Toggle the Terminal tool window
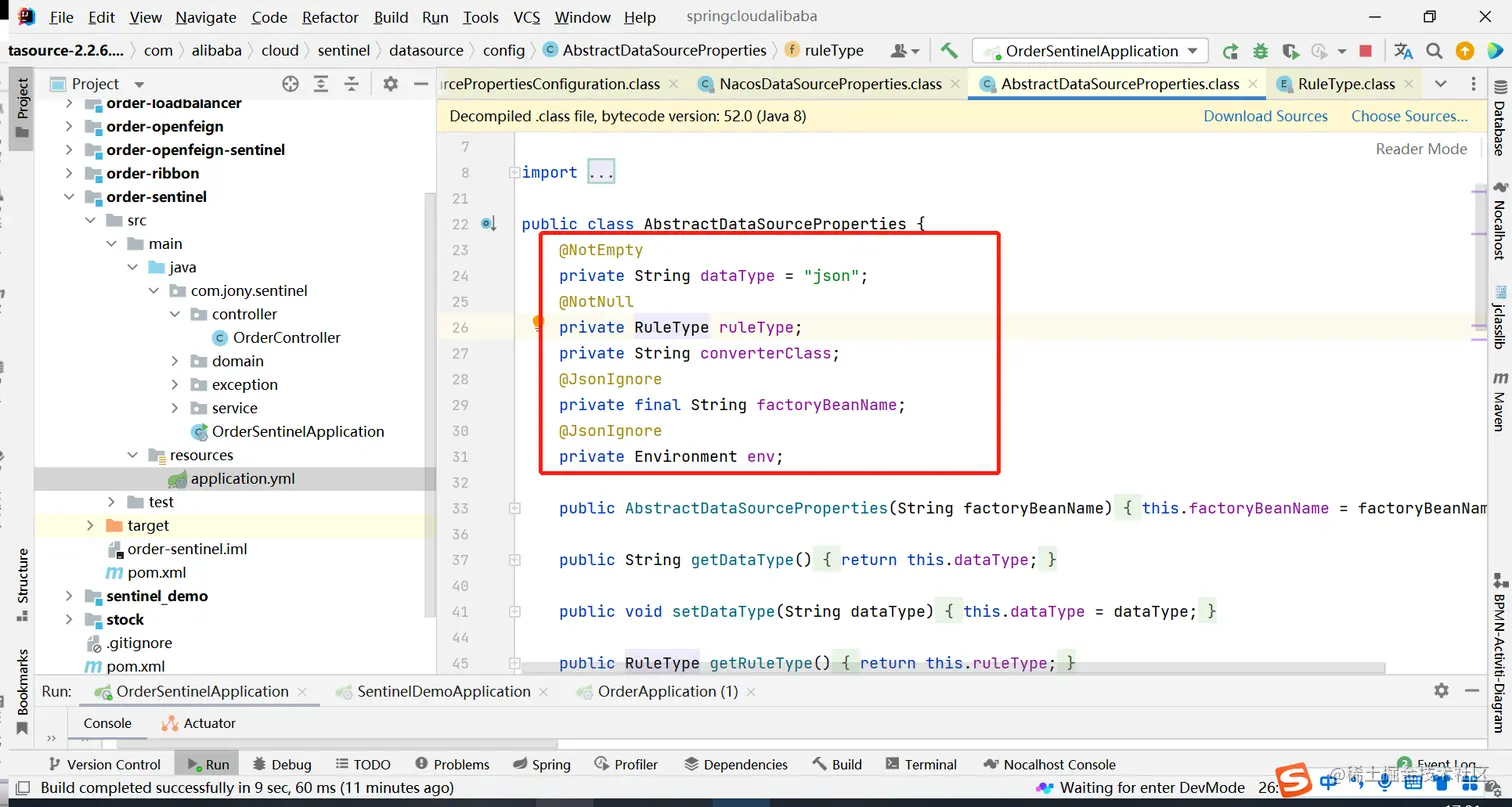1512x807 pixels. point(921,764)
